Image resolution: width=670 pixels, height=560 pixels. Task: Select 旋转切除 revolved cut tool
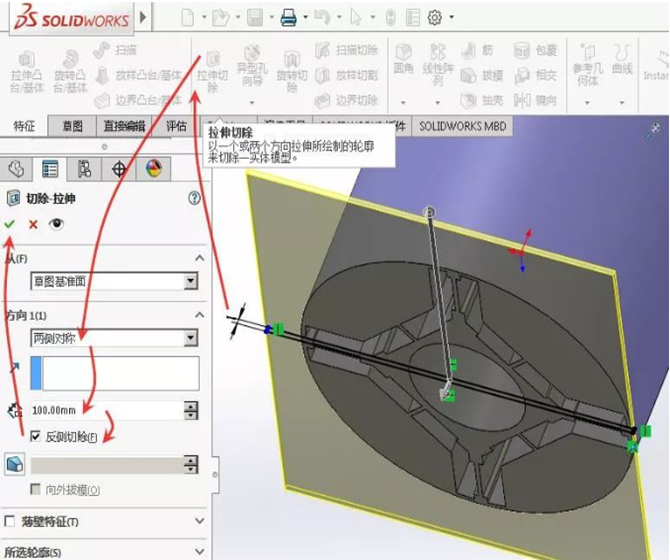pos(292,73)
